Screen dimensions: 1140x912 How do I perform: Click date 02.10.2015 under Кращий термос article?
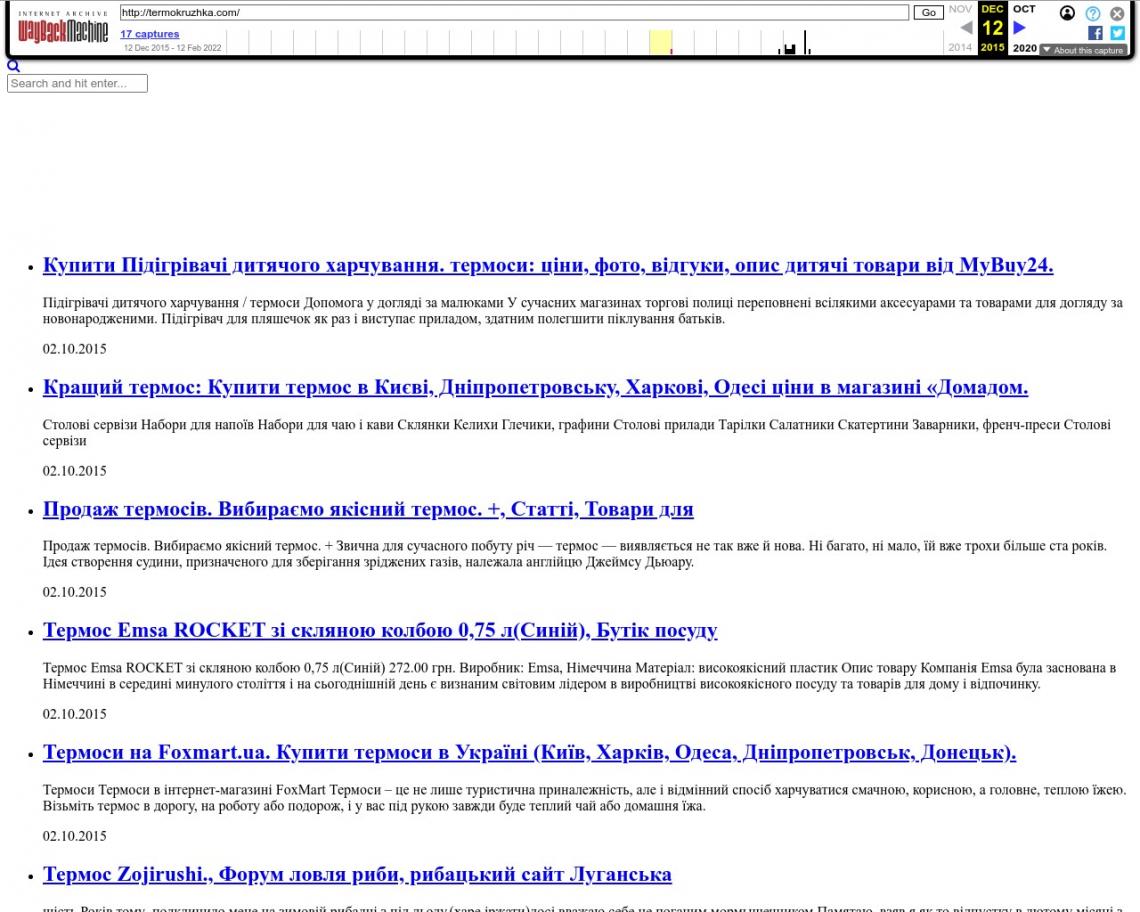pos(75,471)
